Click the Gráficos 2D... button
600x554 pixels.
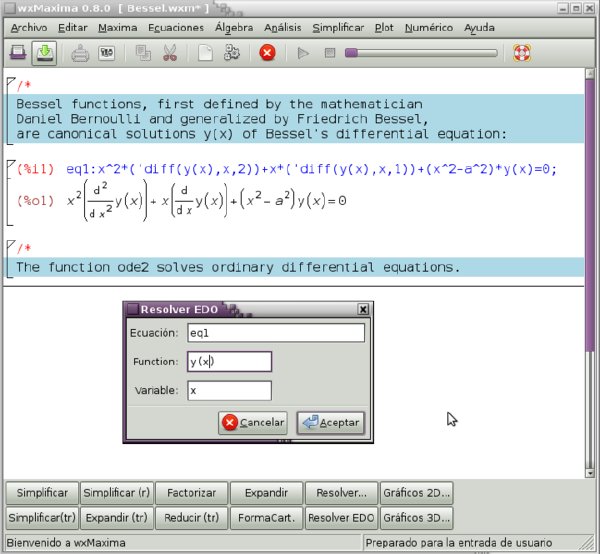(416, 493)
